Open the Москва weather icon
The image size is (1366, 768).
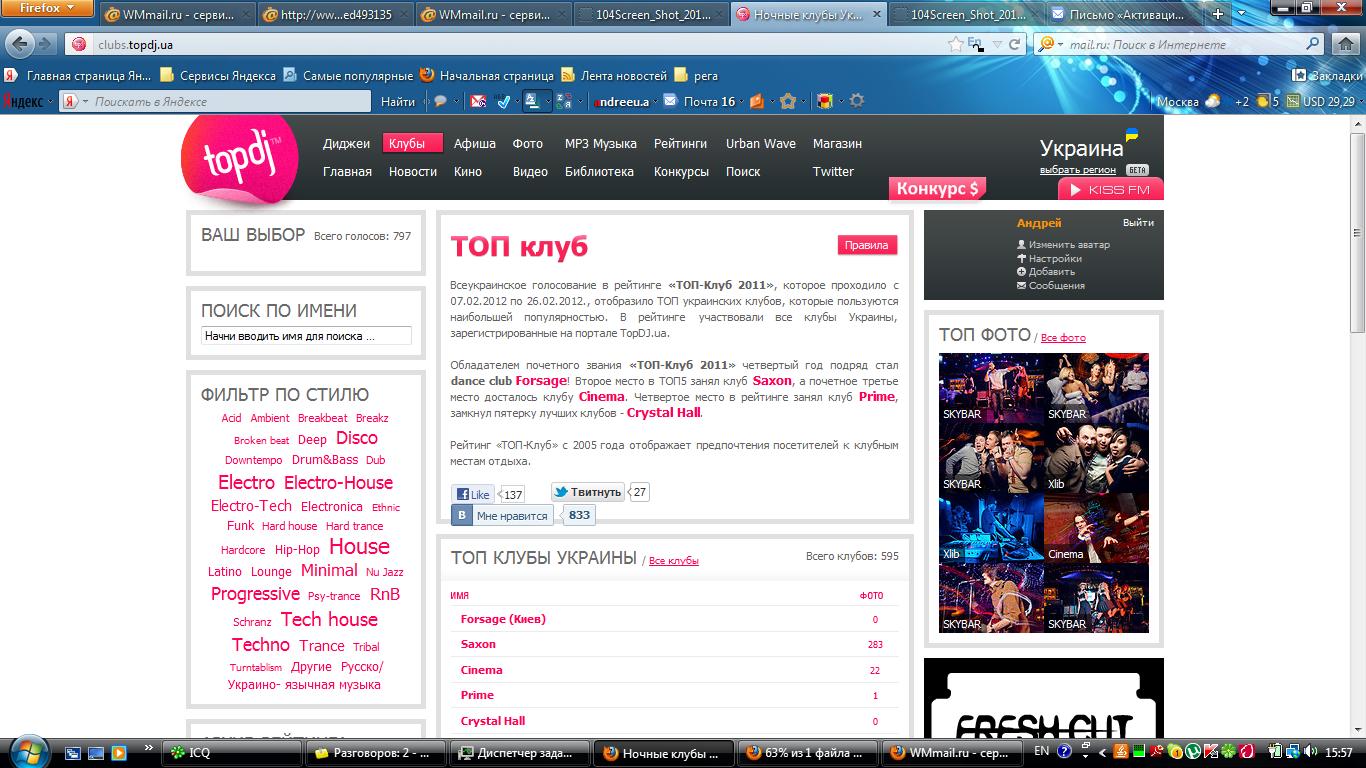pos(1213,101)
